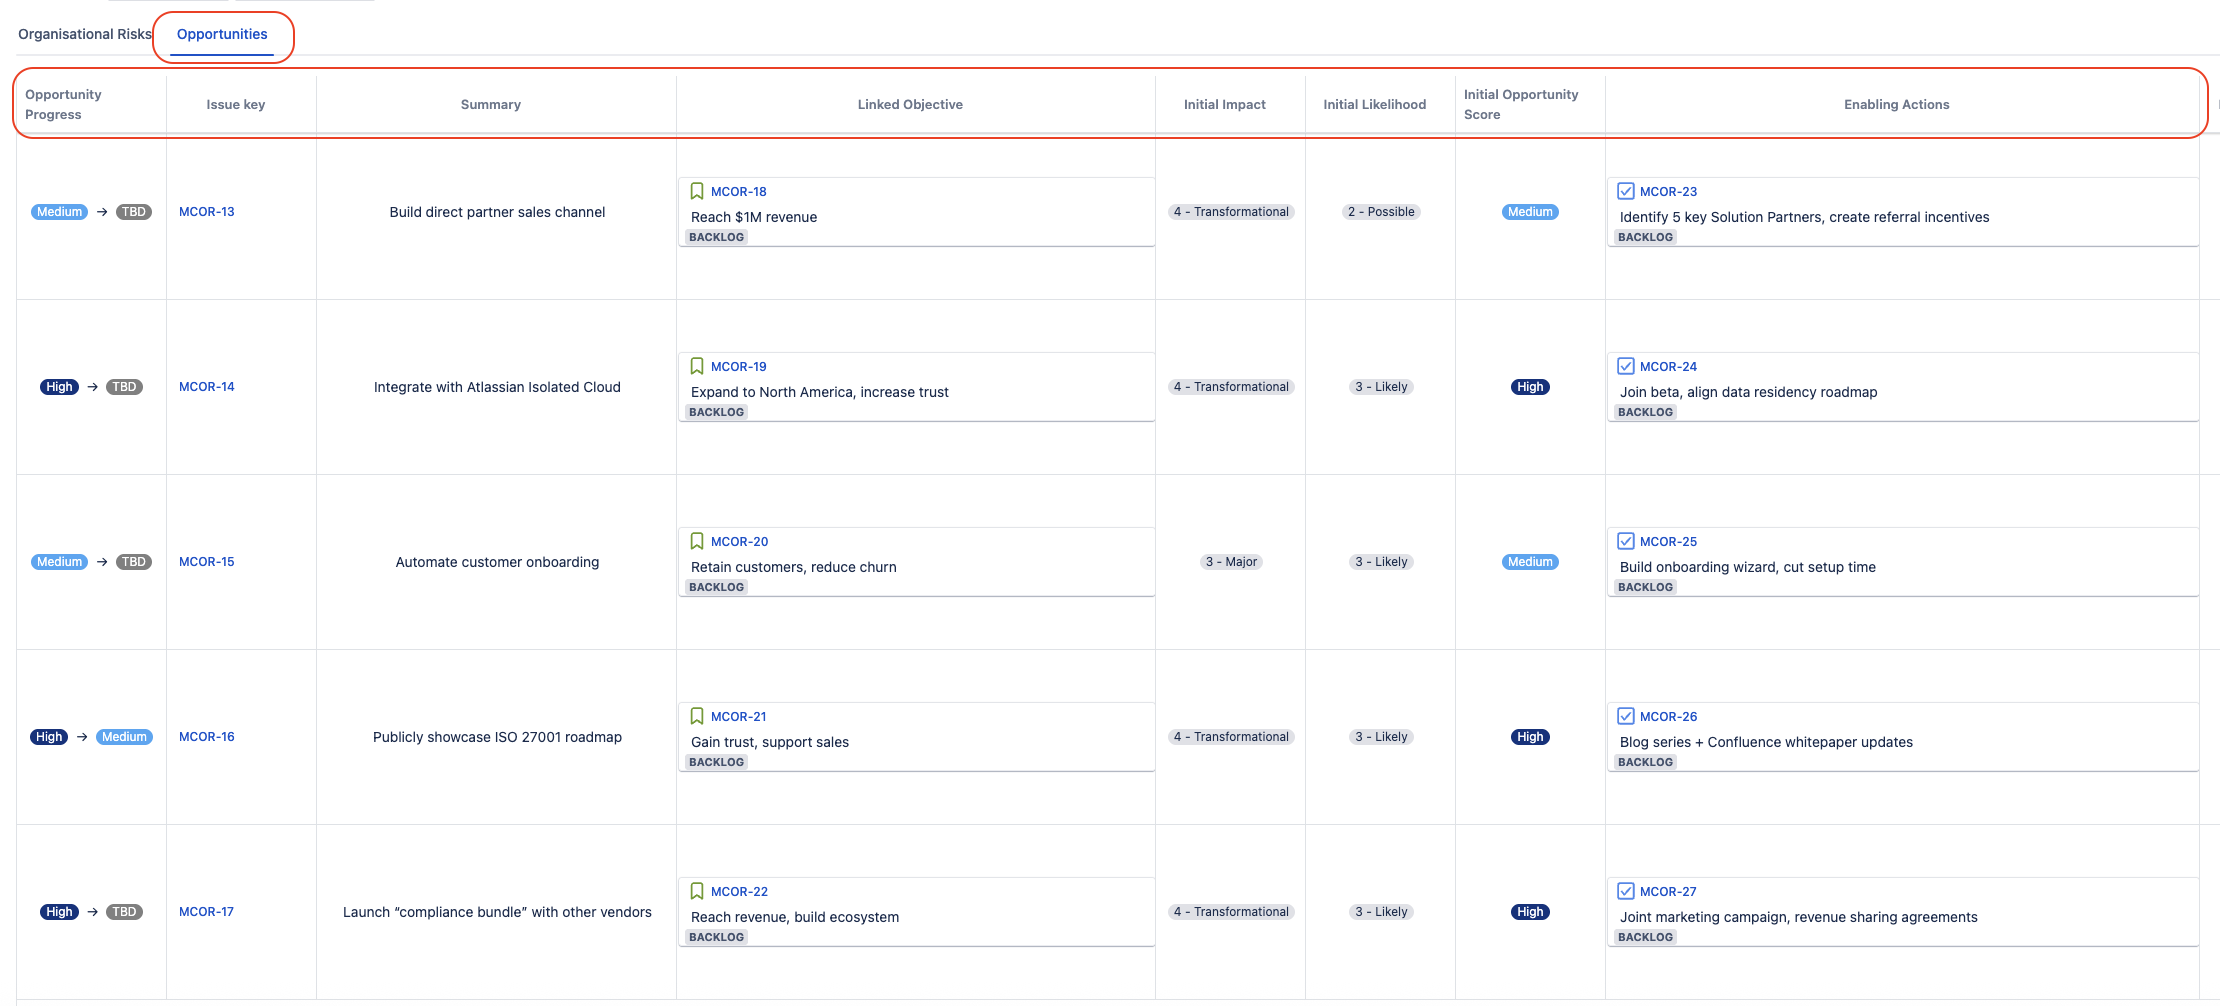Image resolution: width=2220 pixels, height=1006 pixels.
Task: Select the Opportunities tab
Action: pos(222,34)
